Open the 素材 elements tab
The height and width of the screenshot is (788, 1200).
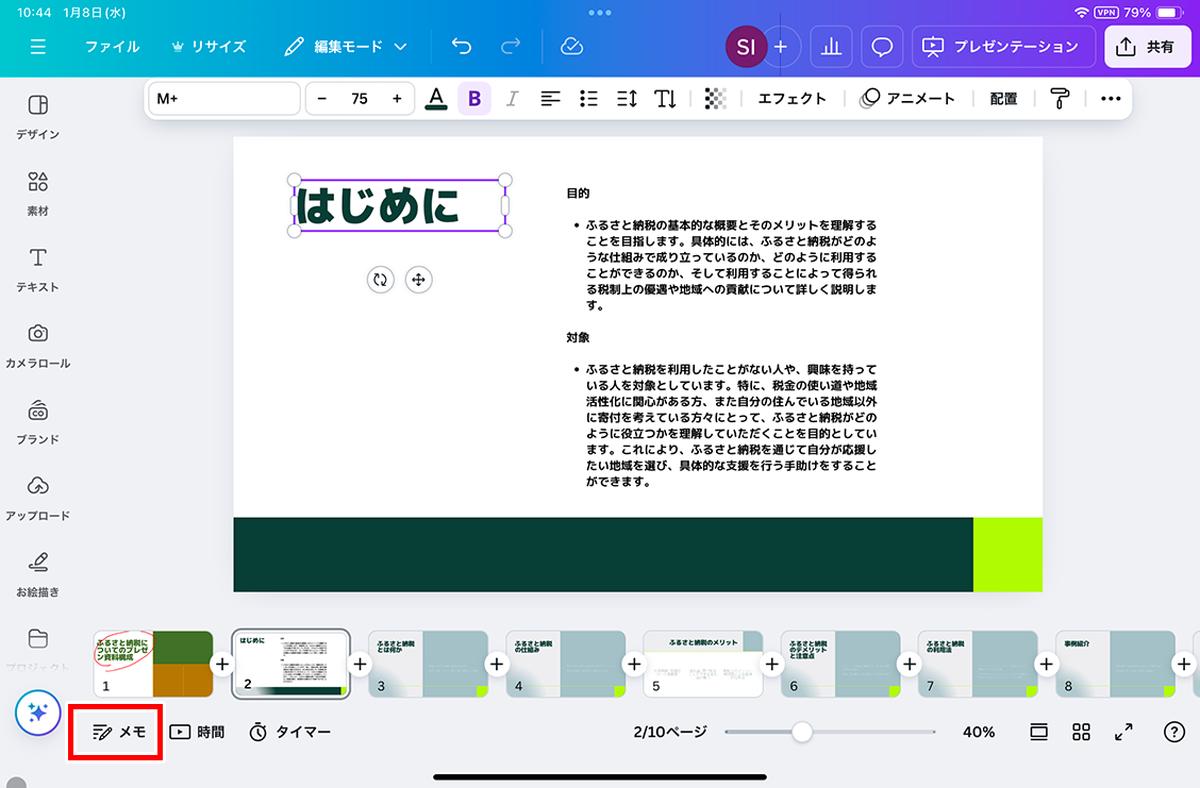[x=38, y=193]
